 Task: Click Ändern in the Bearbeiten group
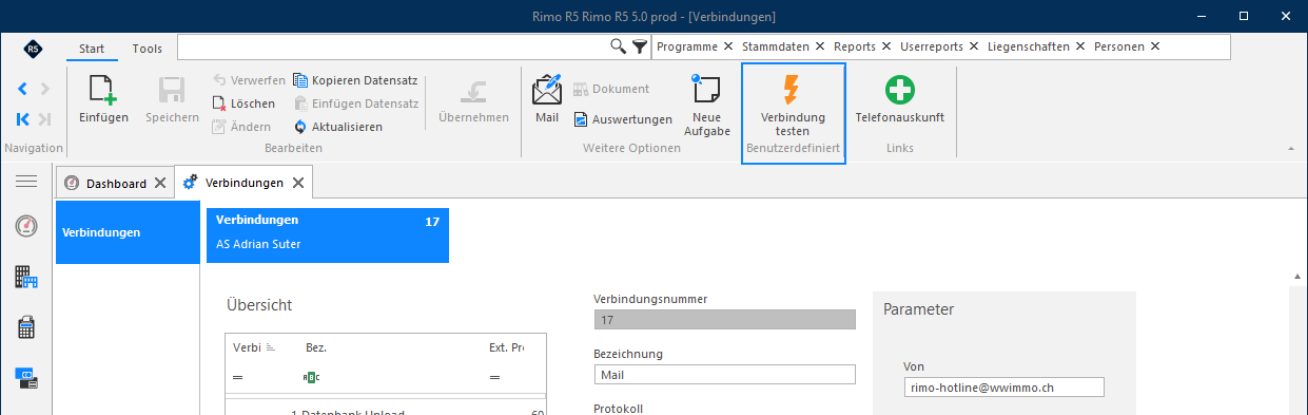point(241,126)
